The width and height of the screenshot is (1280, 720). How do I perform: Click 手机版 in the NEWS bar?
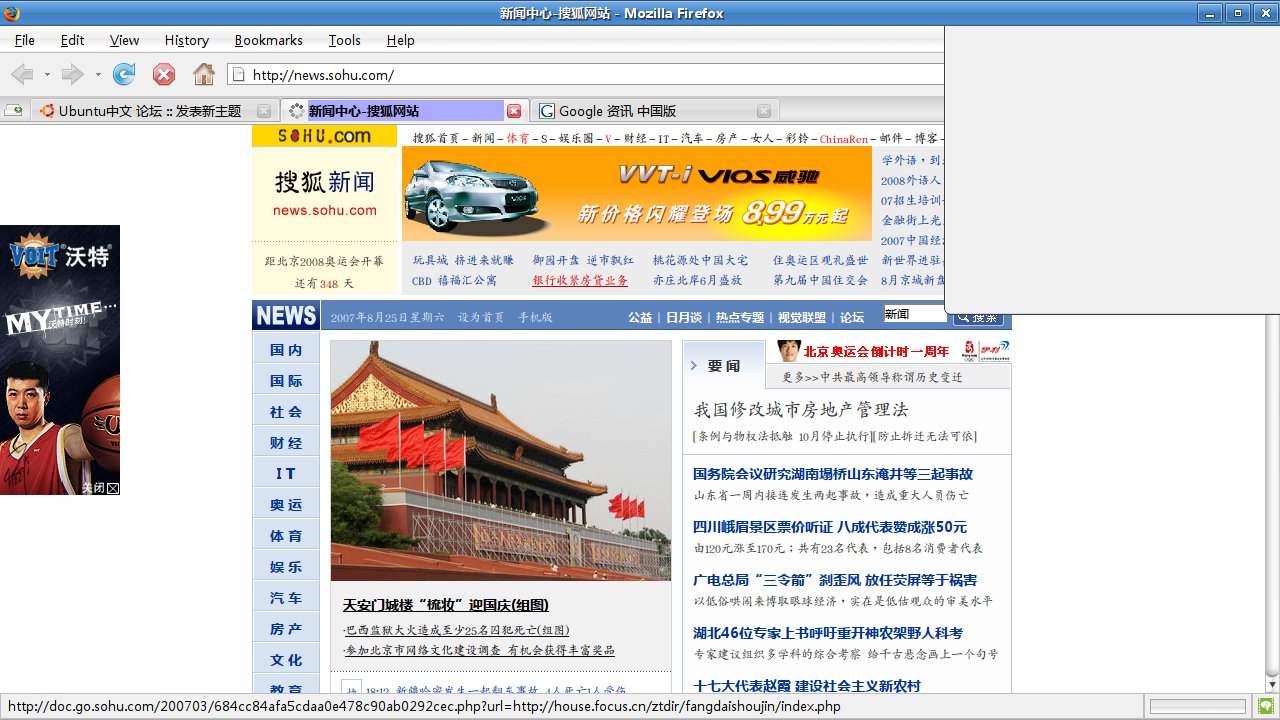(535, 317)
